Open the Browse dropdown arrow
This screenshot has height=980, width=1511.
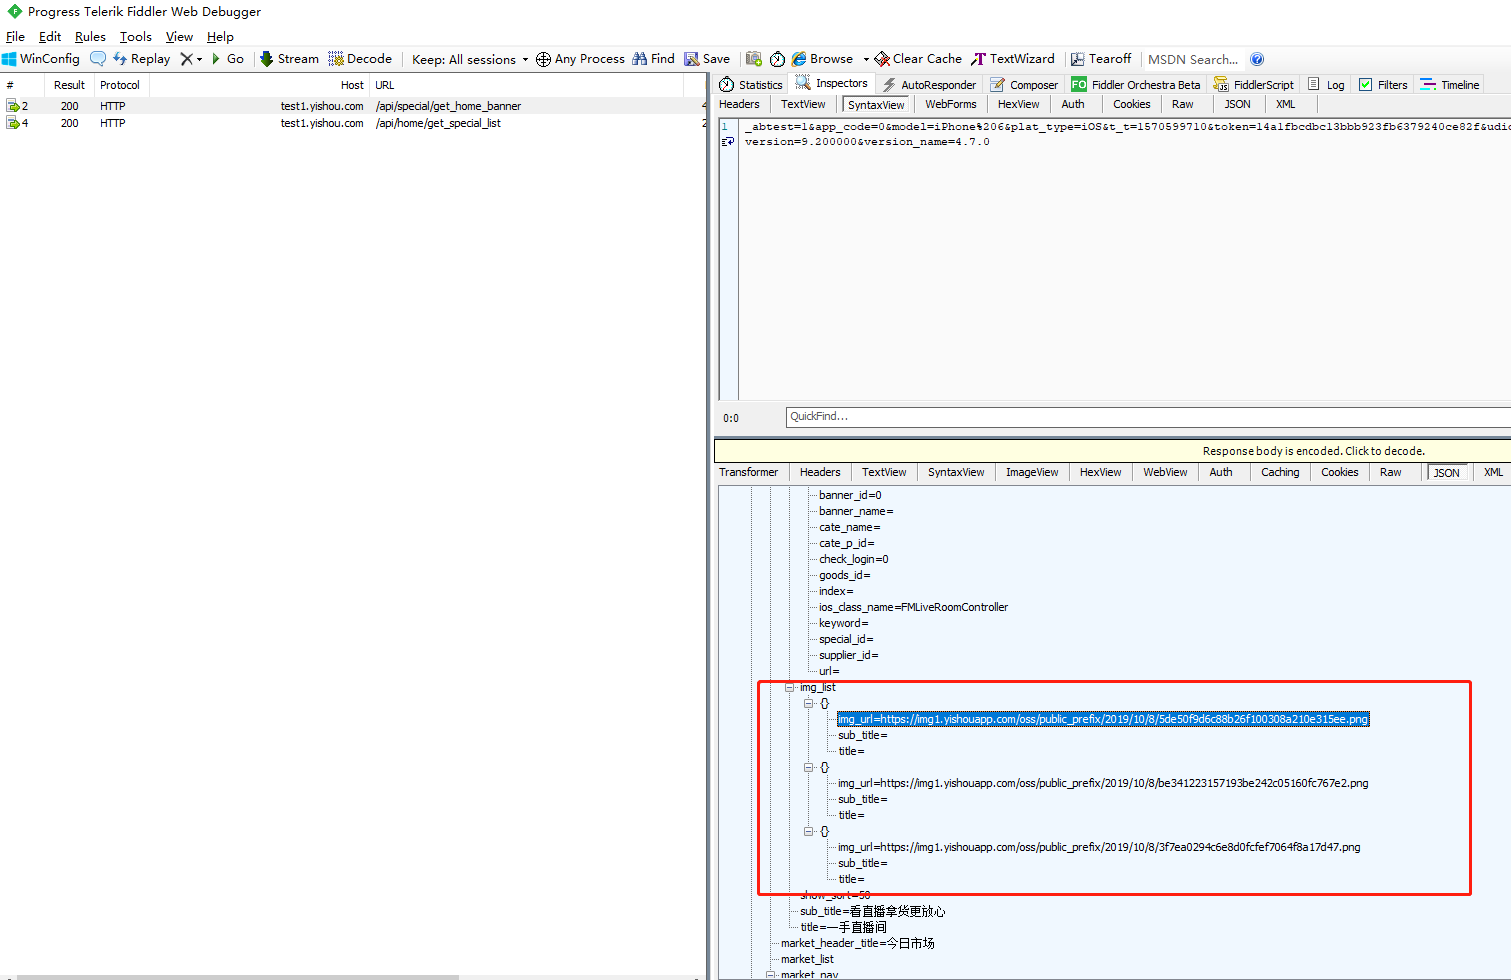pyautogui.click(x=866, y=59)
